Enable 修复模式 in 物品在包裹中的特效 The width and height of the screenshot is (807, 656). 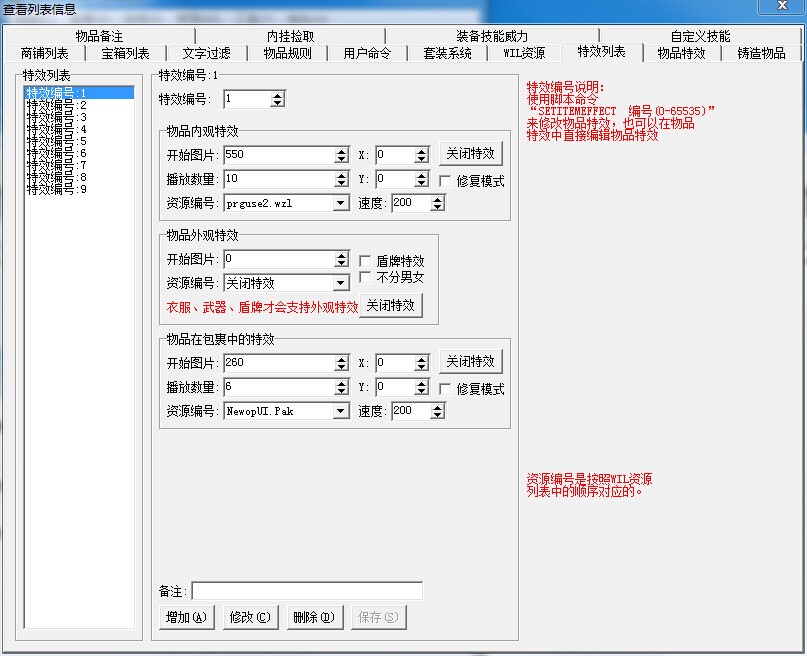click(446, 389)
